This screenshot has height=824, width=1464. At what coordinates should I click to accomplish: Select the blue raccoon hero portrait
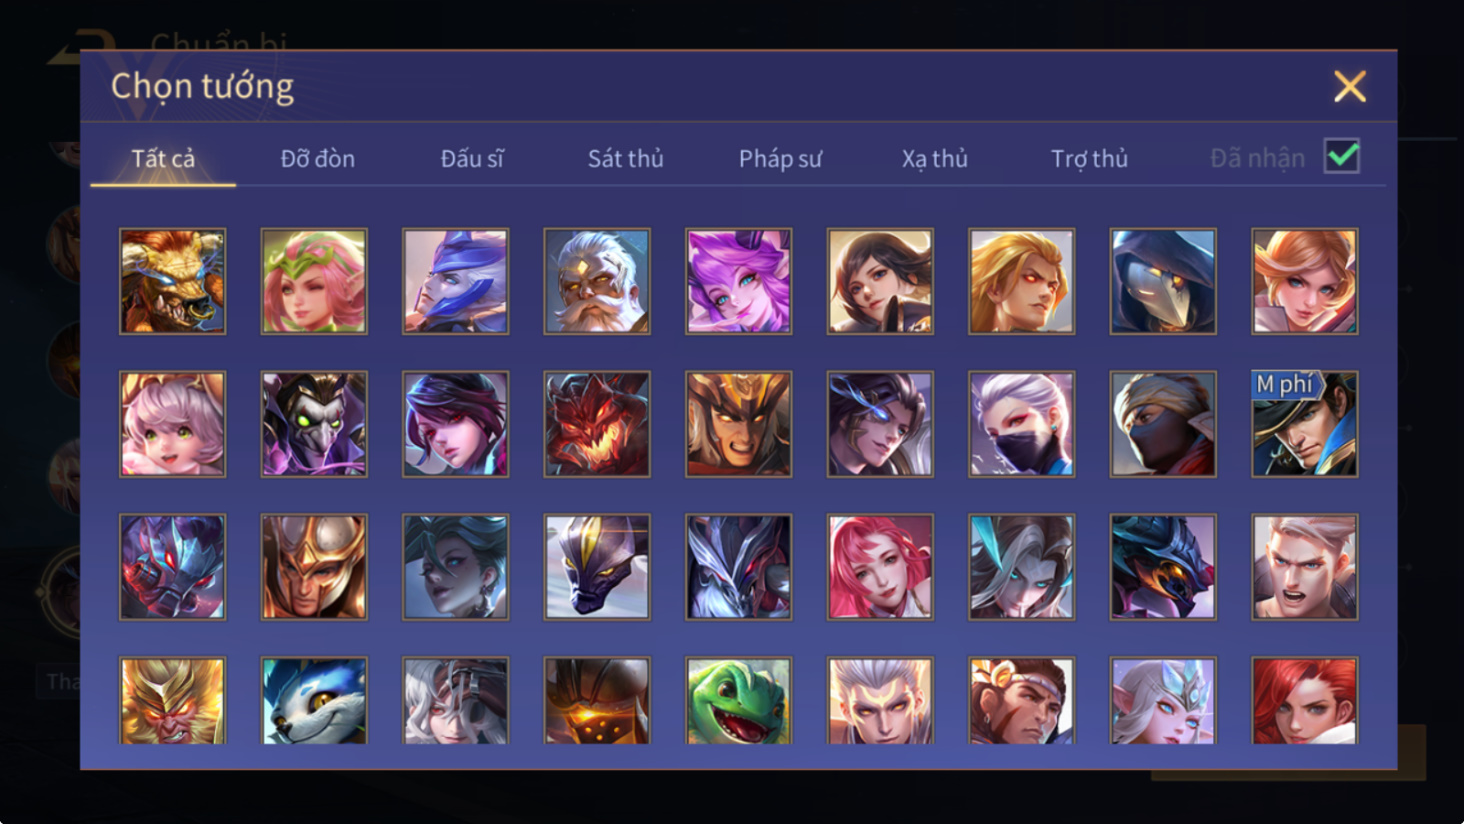pyautogui.click(x=314, y=700)
